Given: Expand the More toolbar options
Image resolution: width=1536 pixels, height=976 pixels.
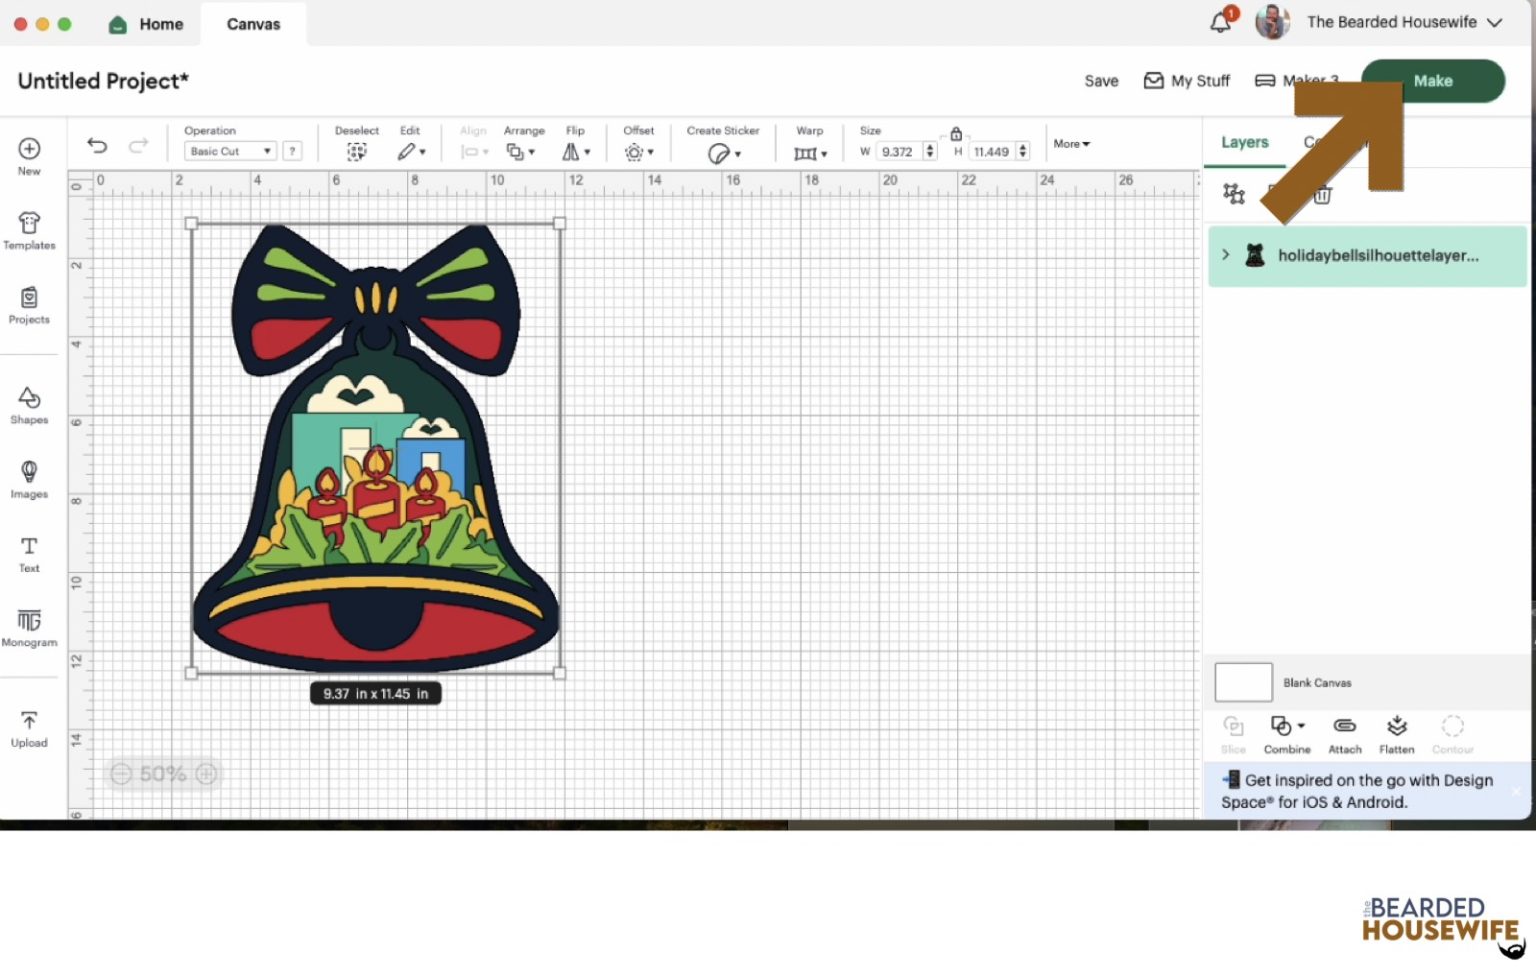Looking at the screenshot, I should 1071,144.
